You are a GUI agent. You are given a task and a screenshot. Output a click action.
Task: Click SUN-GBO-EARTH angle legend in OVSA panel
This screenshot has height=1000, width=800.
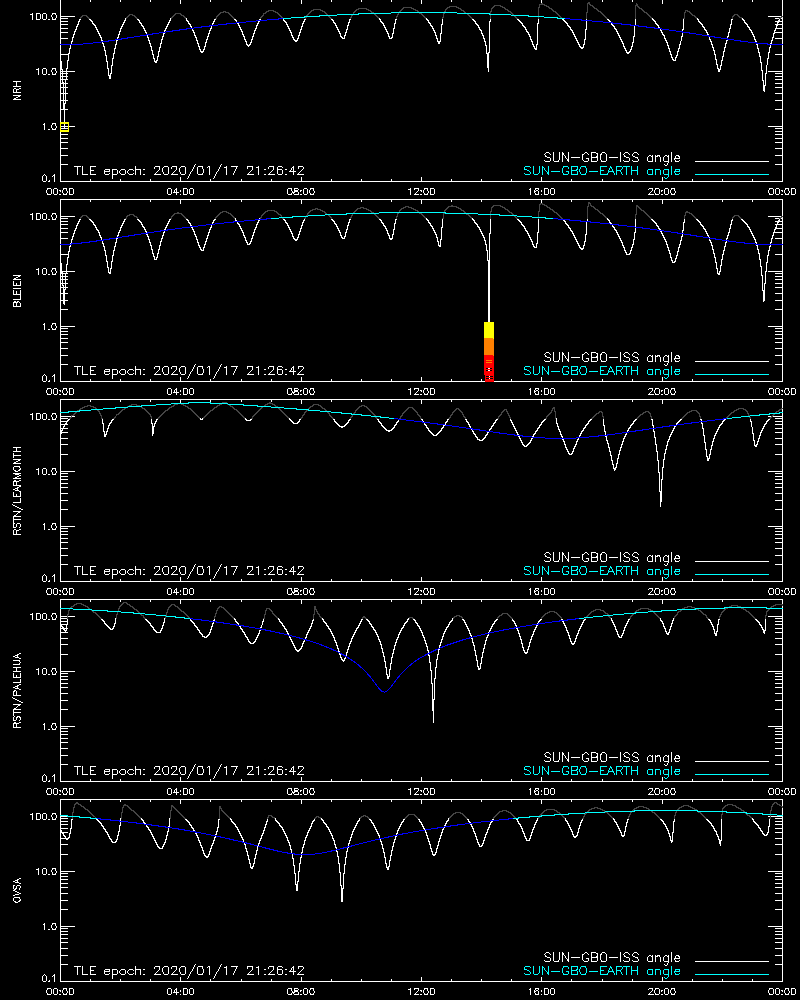tap(602, 971)
